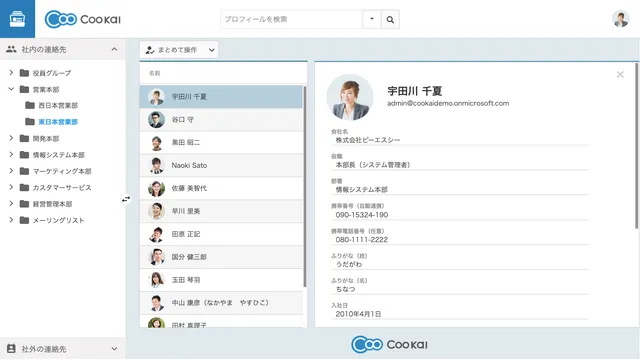Screen dimensions: 640x360
Task: Select the 情報システム本部 folder
Action: pyautogui.click(x=58, y=155)
